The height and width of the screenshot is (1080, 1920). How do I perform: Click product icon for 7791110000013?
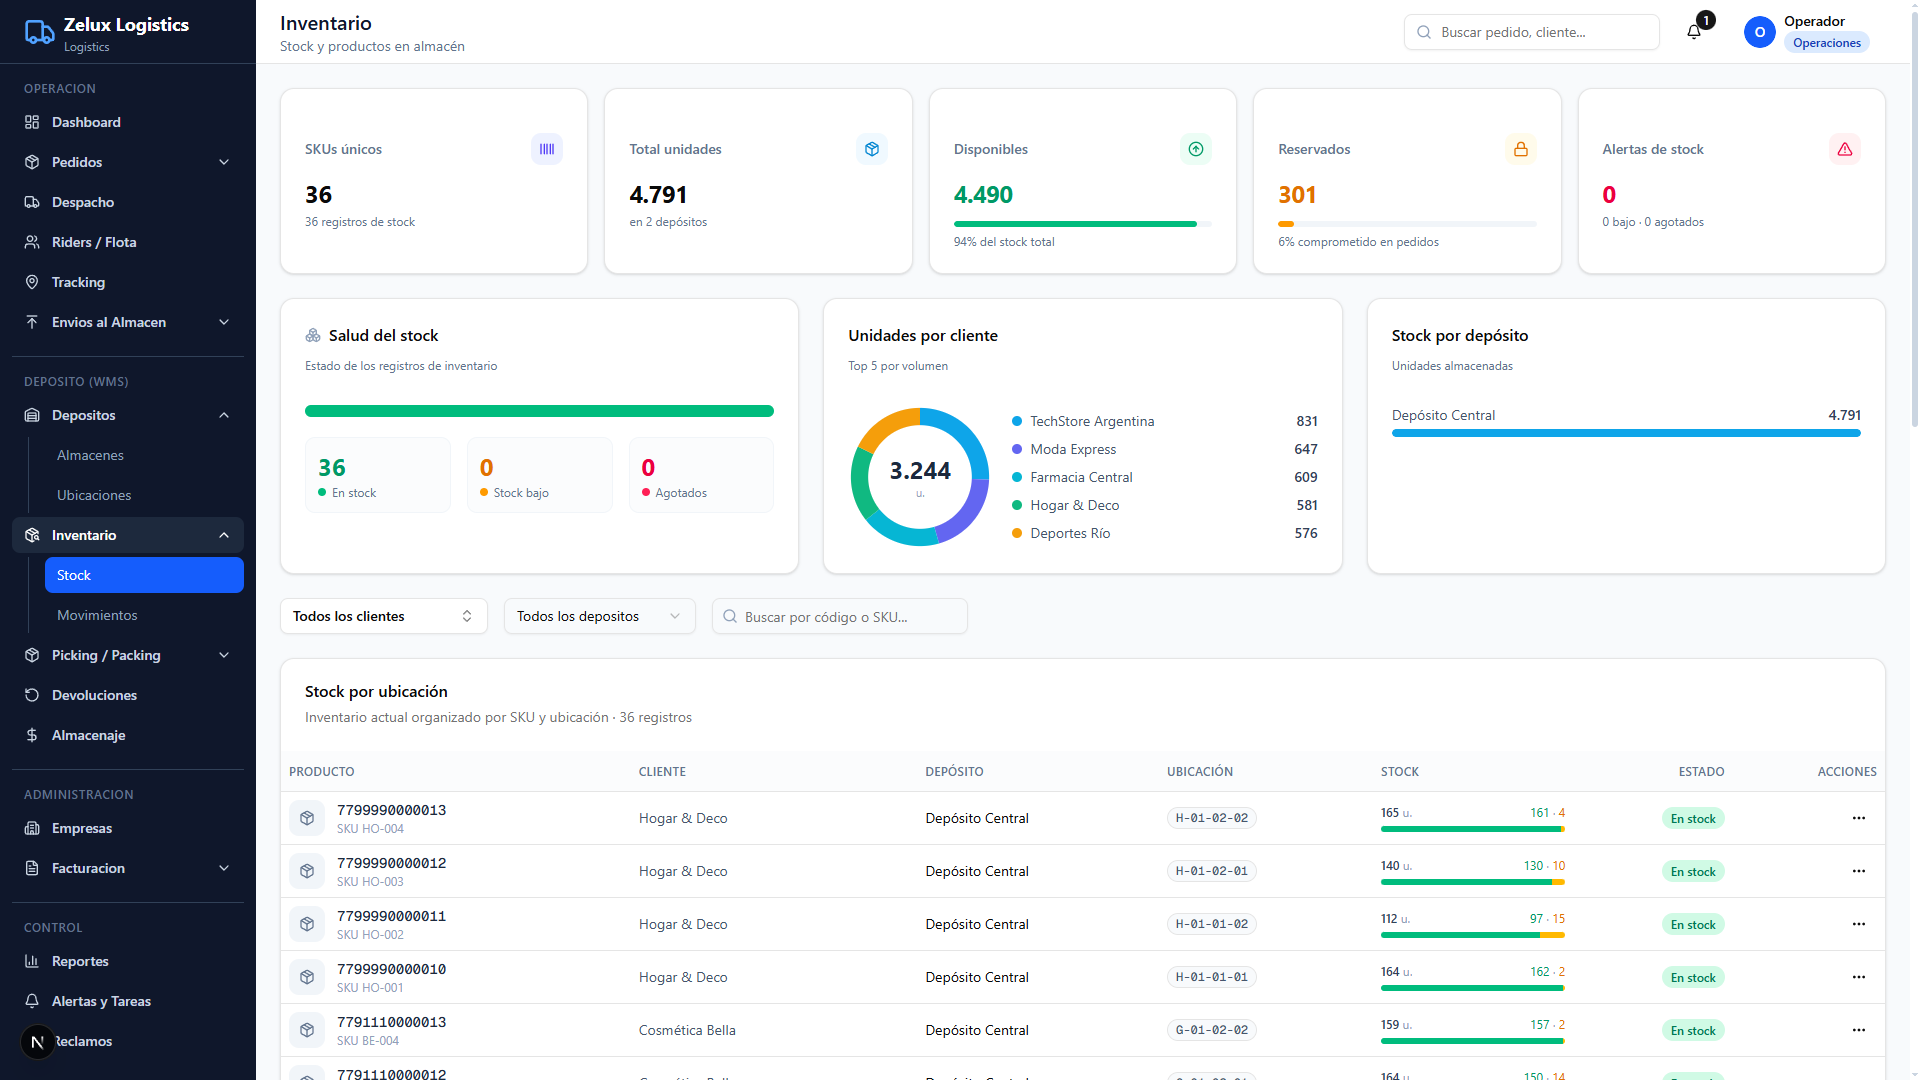coord(307,1030)
